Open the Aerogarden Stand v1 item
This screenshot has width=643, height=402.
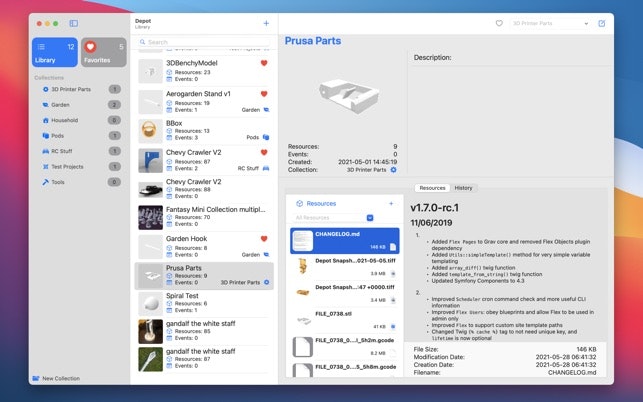point(204,101)
